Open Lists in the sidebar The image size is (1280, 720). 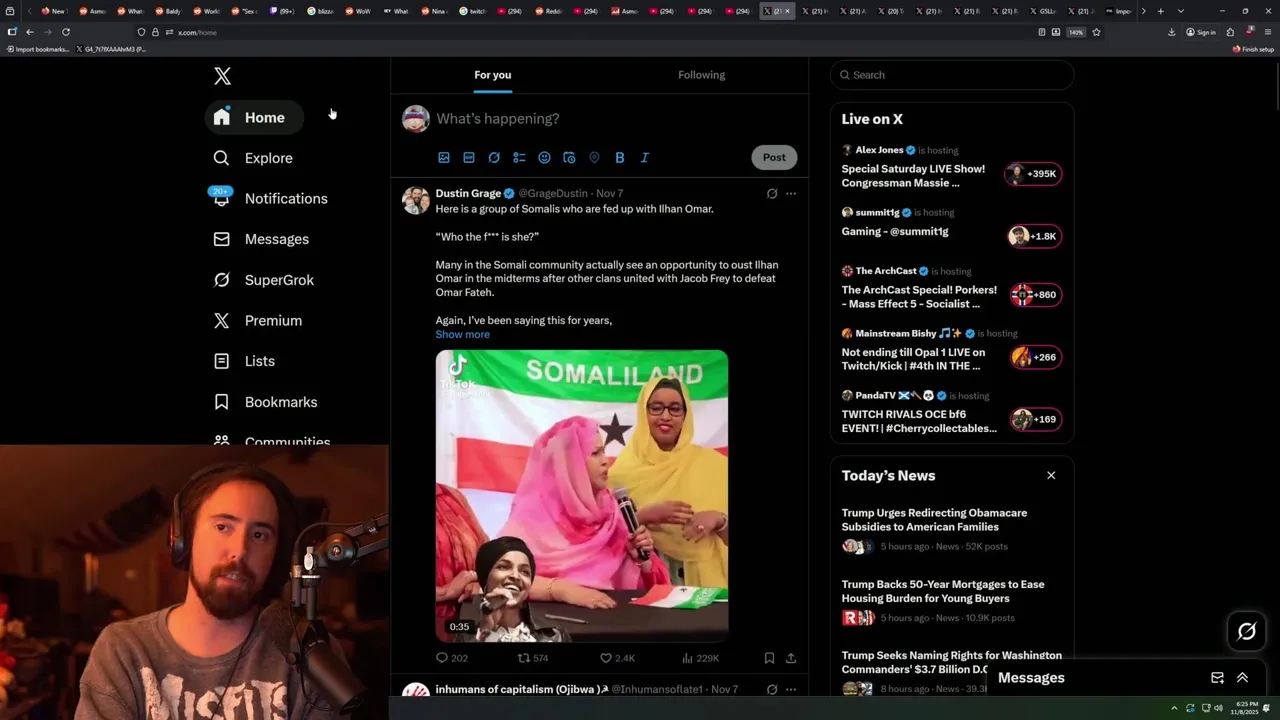244,361
